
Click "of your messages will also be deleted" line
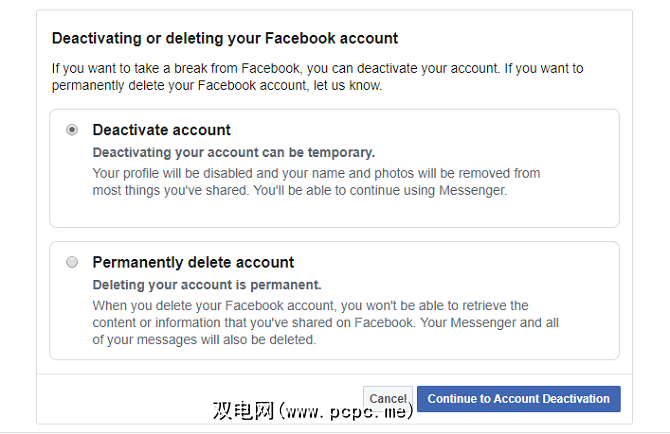[204, 340]
